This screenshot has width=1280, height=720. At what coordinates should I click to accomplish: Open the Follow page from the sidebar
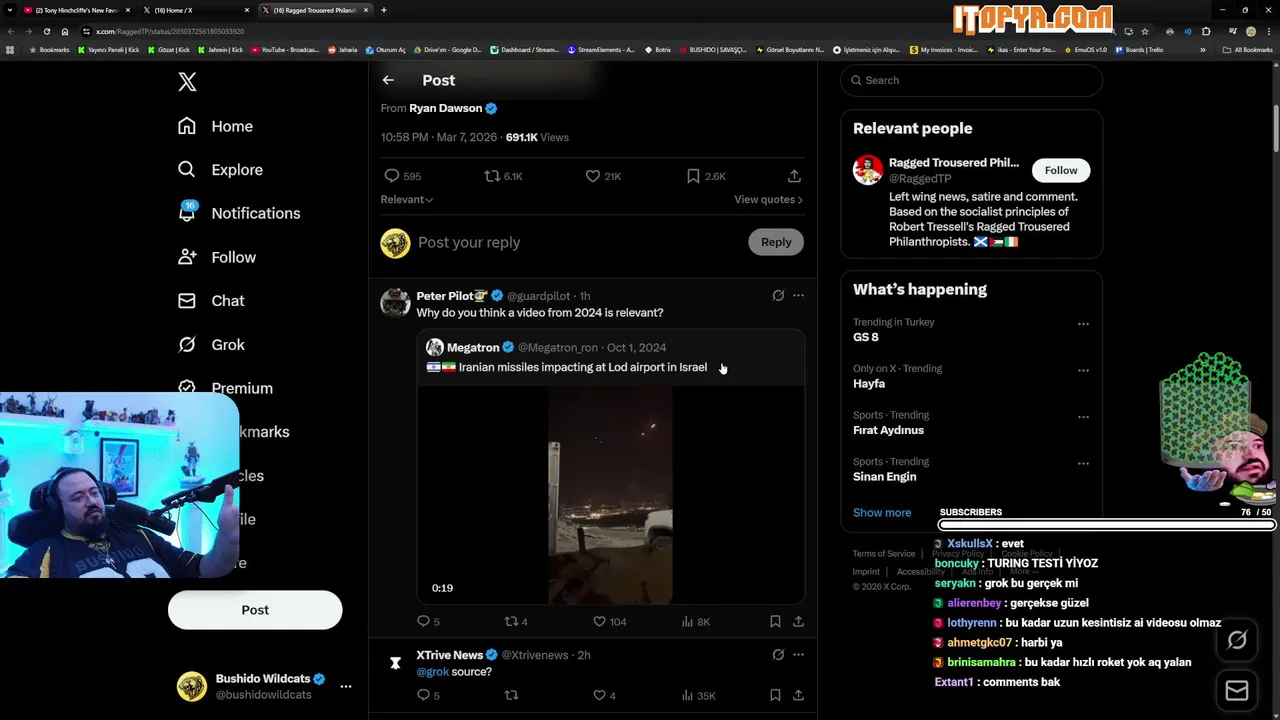pyautogui.click(x=216, y=257)
